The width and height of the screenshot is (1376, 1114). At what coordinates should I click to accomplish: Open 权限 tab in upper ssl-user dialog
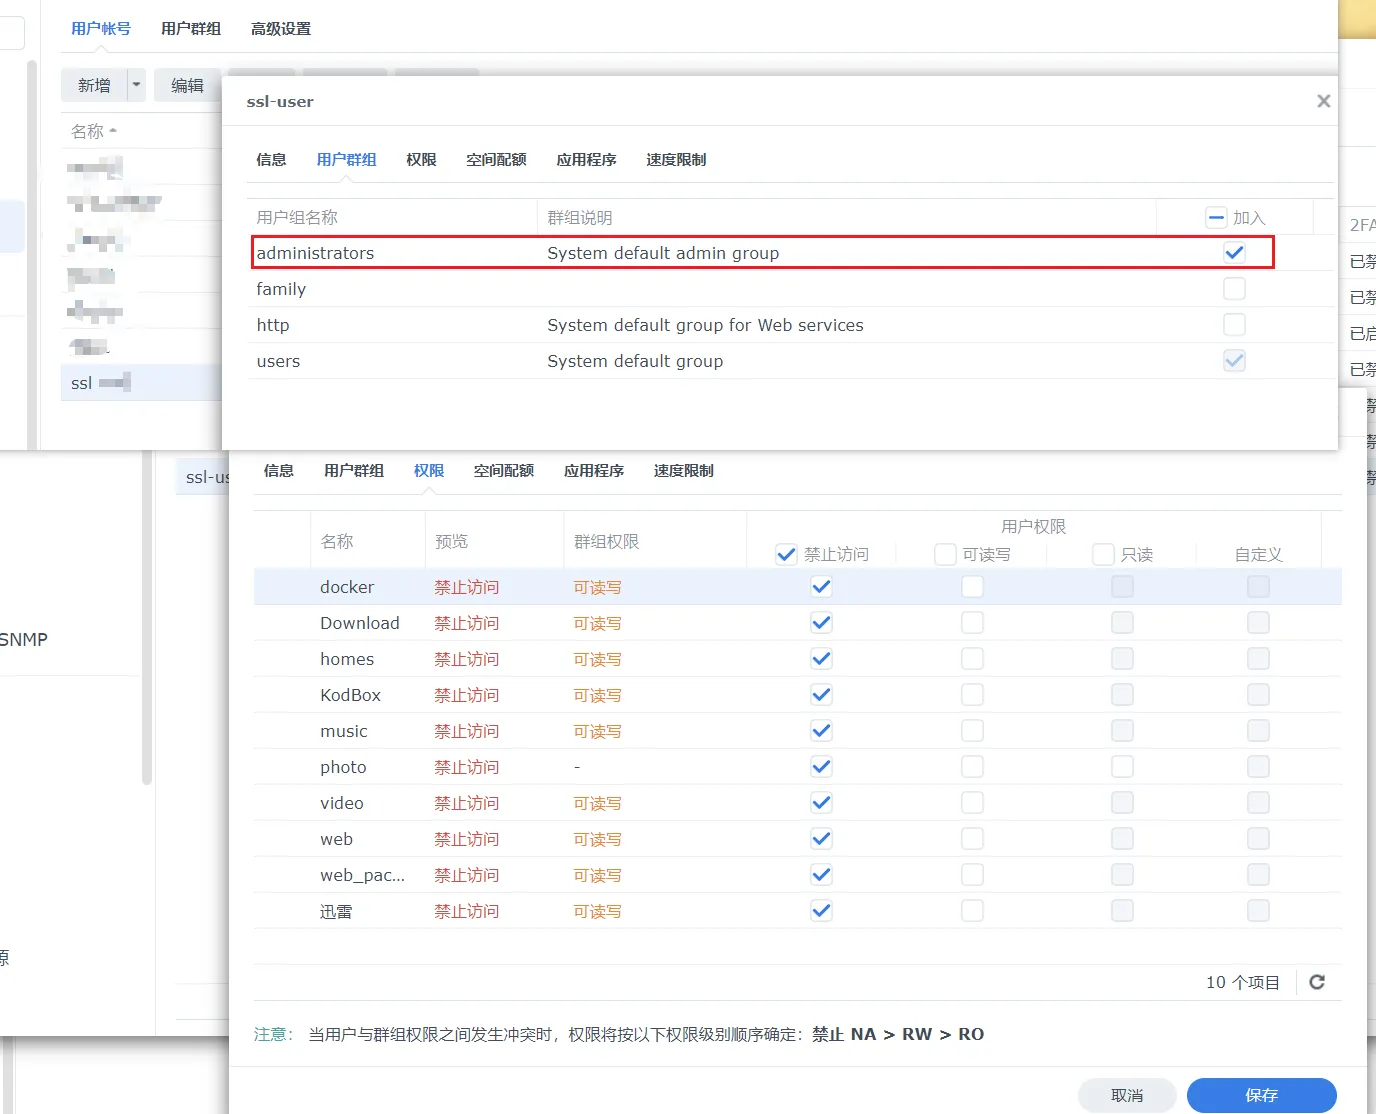pyautogui.click(x=421, y=160)
